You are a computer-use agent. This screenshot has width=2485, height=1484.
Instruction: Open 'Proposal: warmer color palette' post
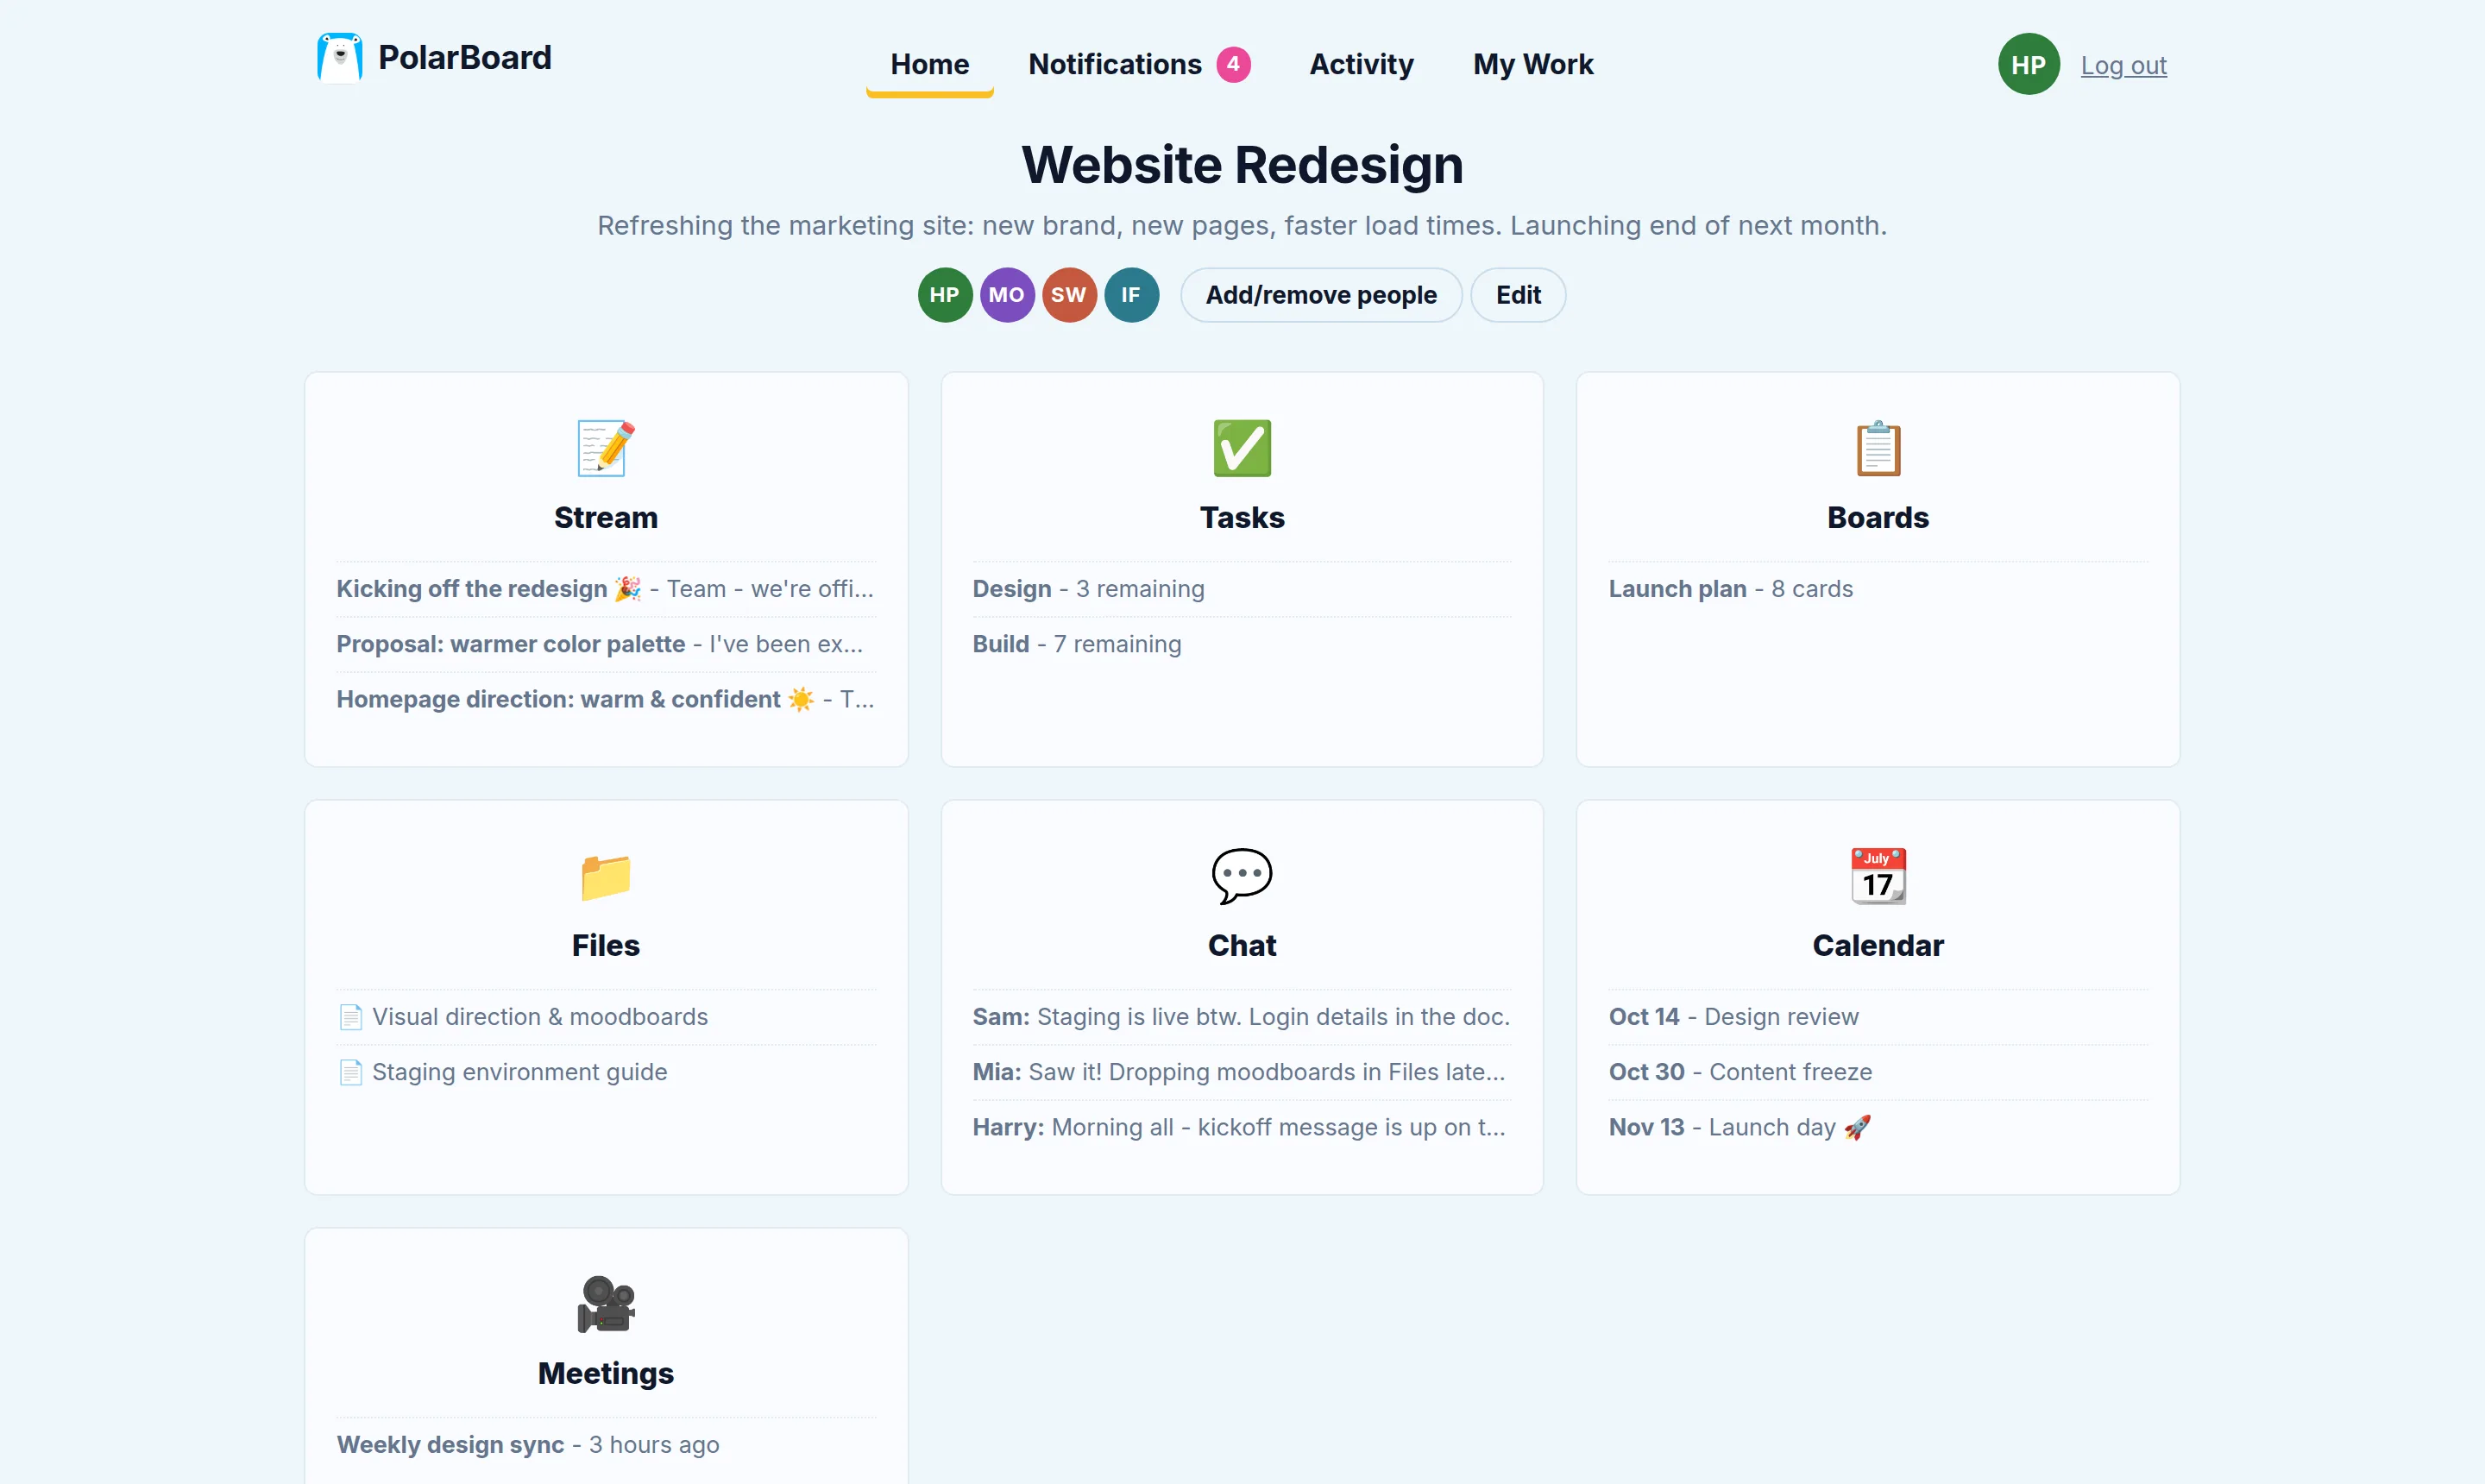605,644
